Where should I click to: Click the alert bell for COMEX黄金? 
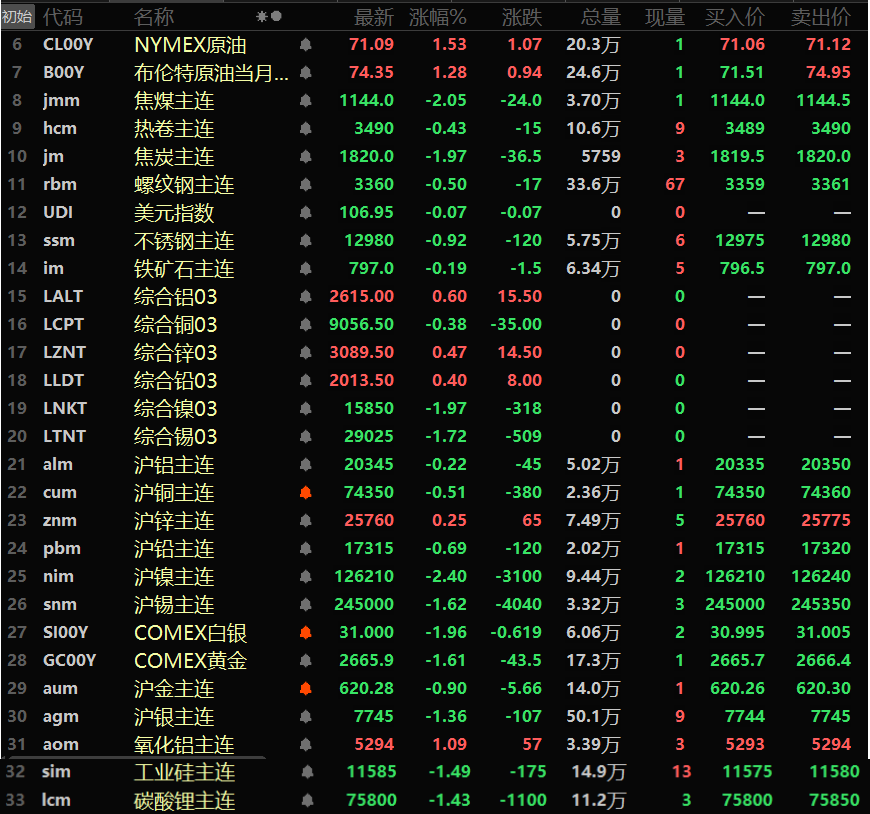(x=305, y=661)
